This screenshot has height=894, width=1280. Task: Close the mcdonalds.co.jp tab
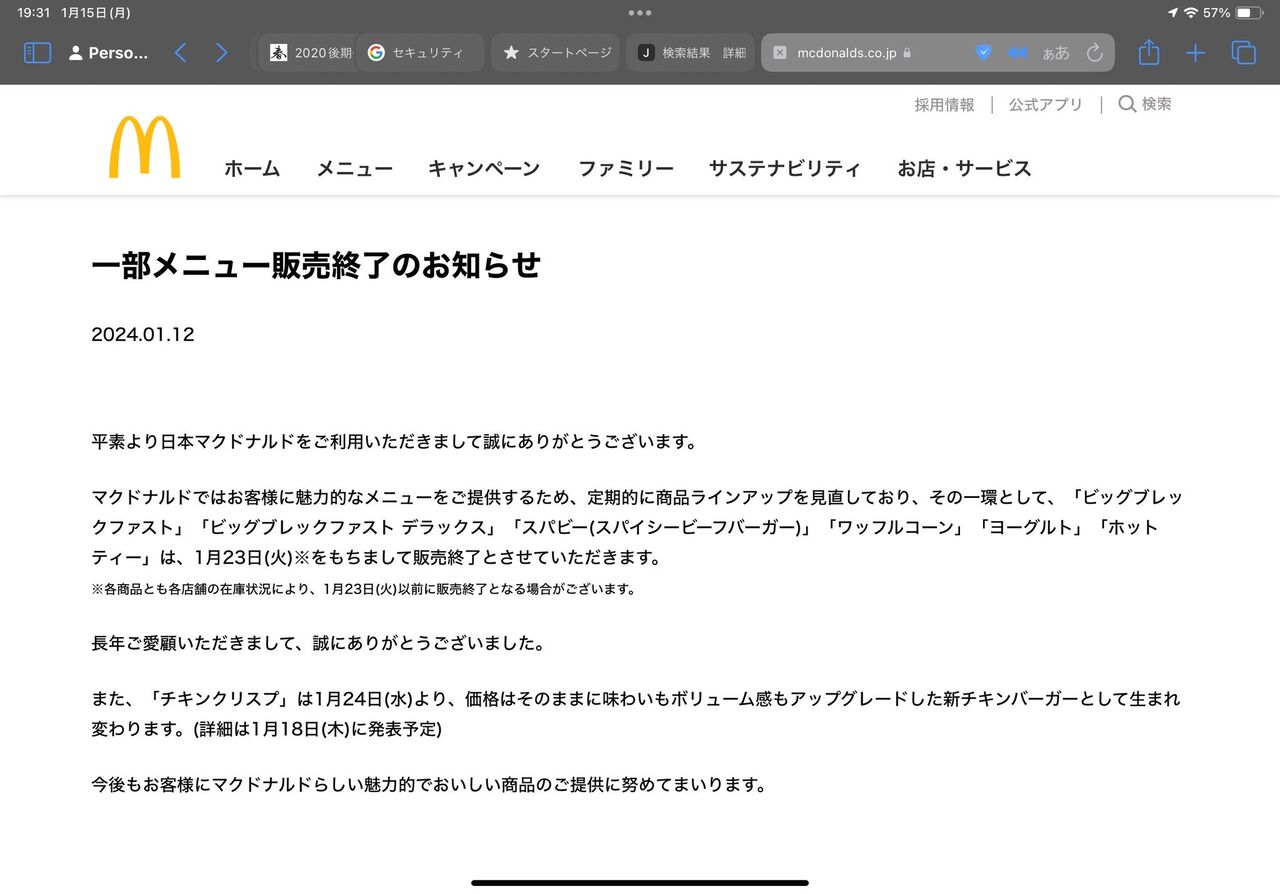(780, 53)
